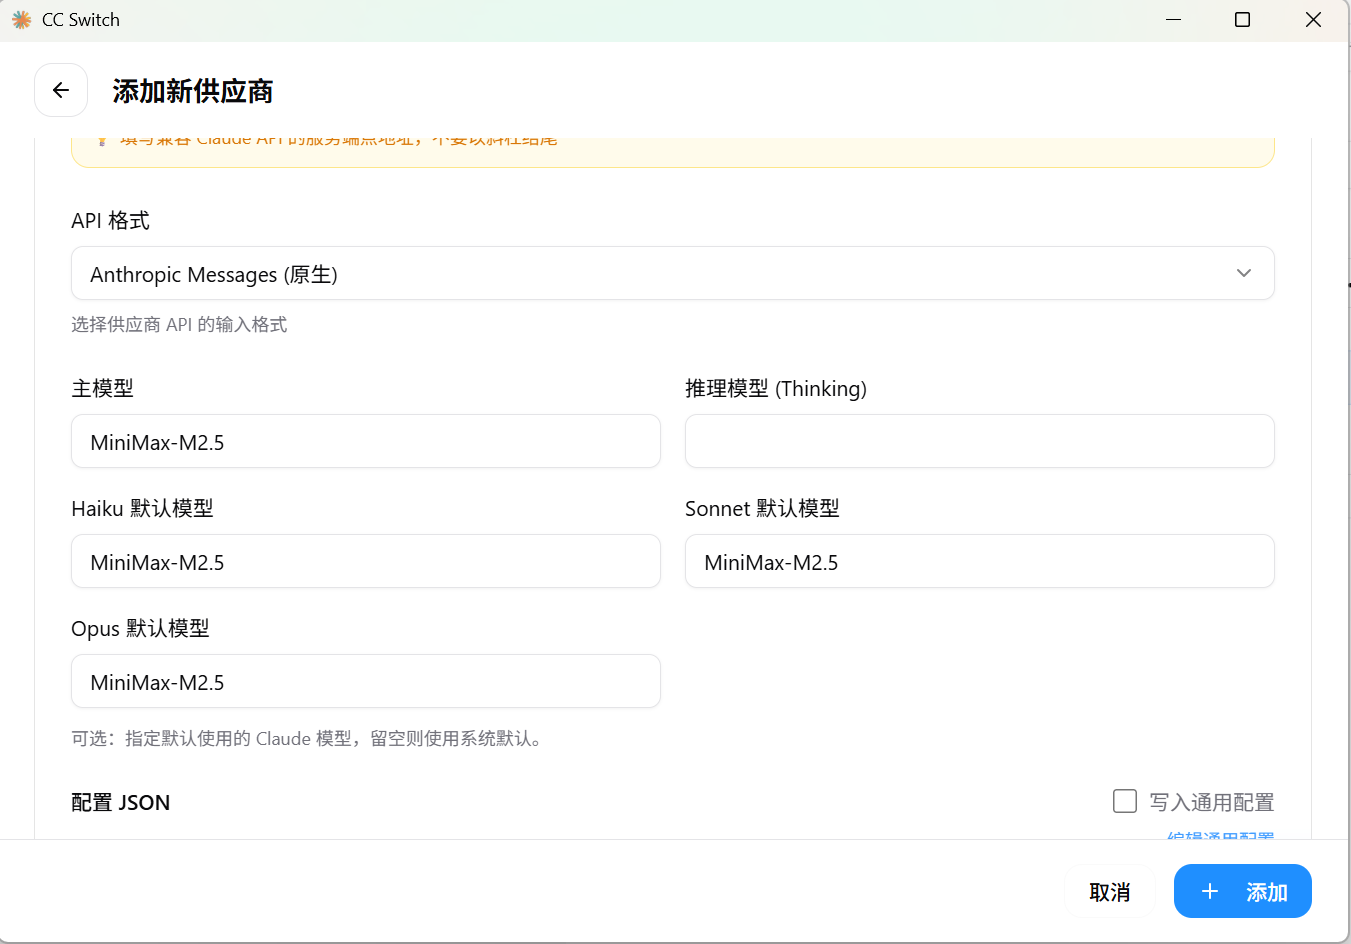
Task: Click the Opus 默认模型 label
Action: tap(140, 628)
